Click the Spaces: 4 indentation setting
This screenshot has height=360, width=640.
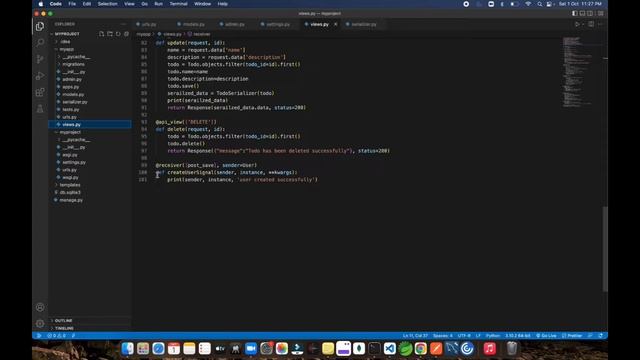point(442,336)
